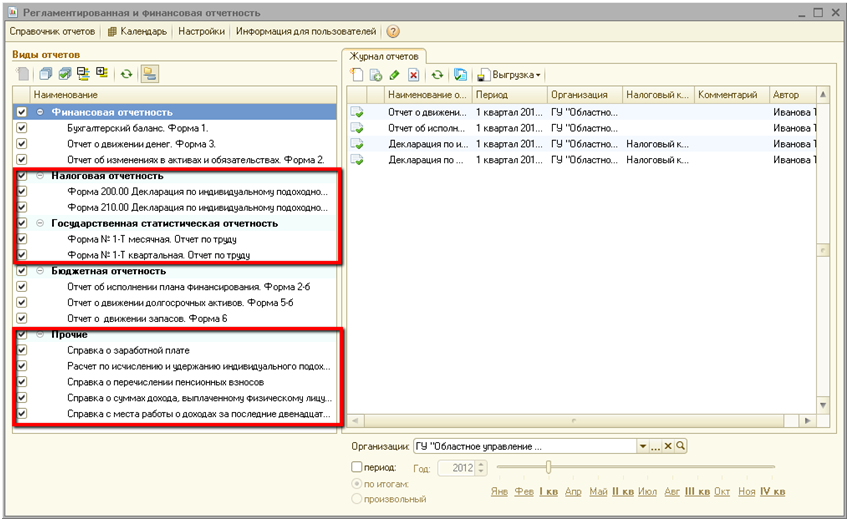Click the copy report icon with green plus
849x521 pixels.
point(376,75)
